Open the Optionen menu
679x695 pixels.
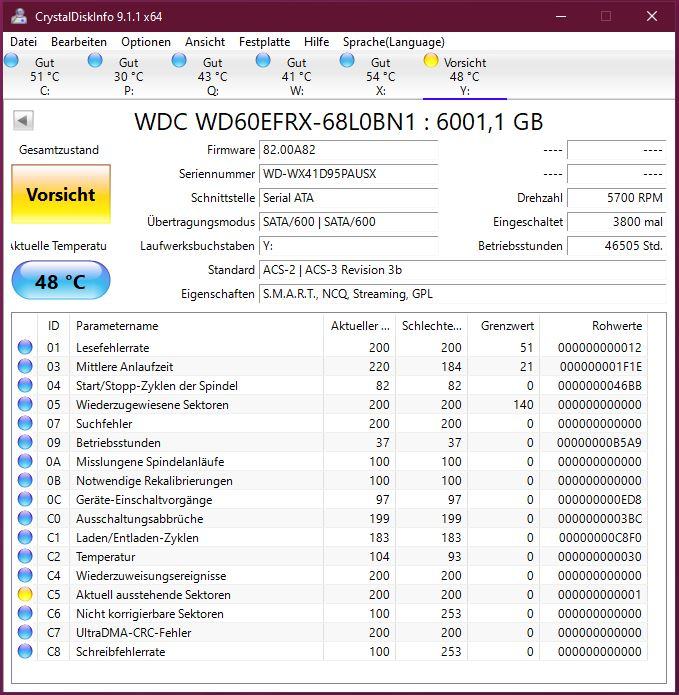(146, 42)
